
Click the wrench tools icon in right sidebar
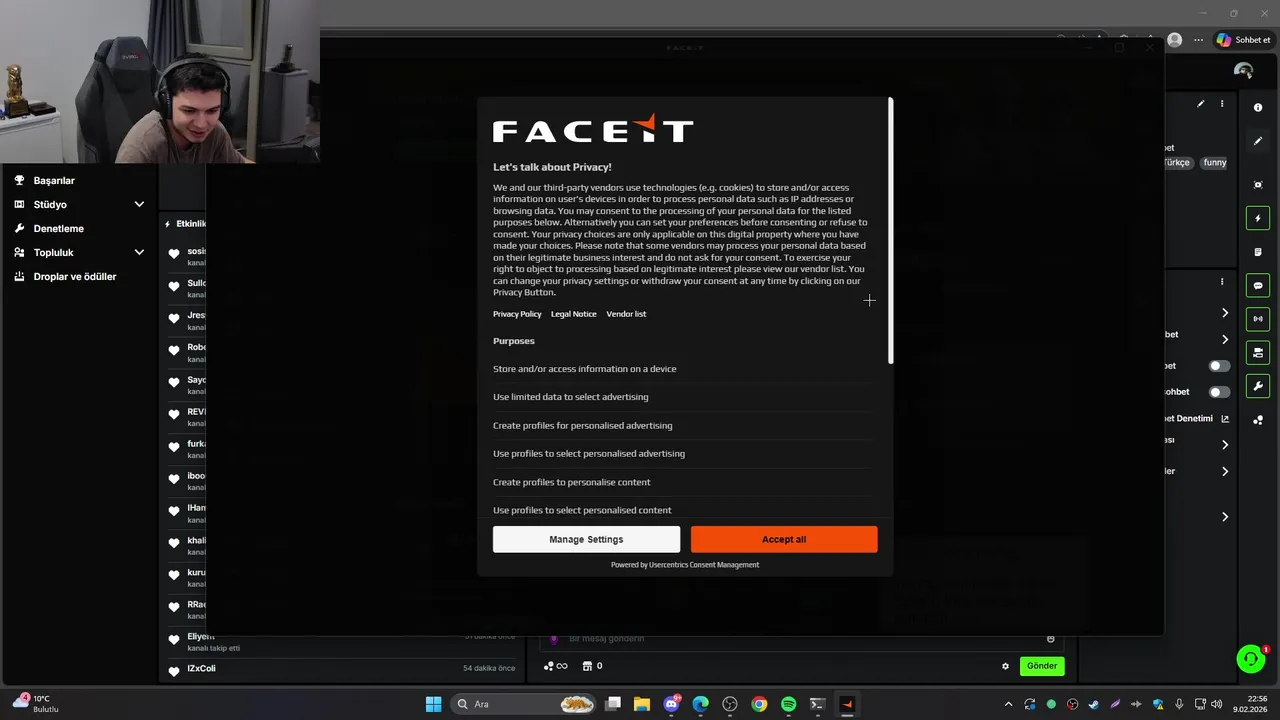tap(1258, 386)
